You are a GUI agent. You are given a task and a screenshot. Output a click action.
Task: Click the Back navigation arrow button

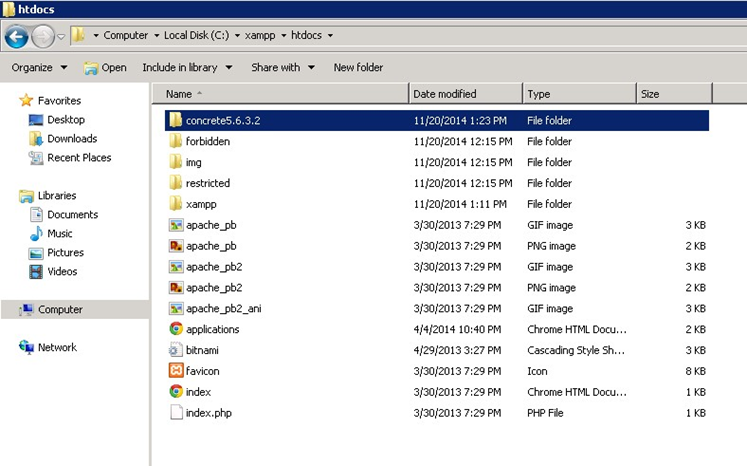pos(16,36)
